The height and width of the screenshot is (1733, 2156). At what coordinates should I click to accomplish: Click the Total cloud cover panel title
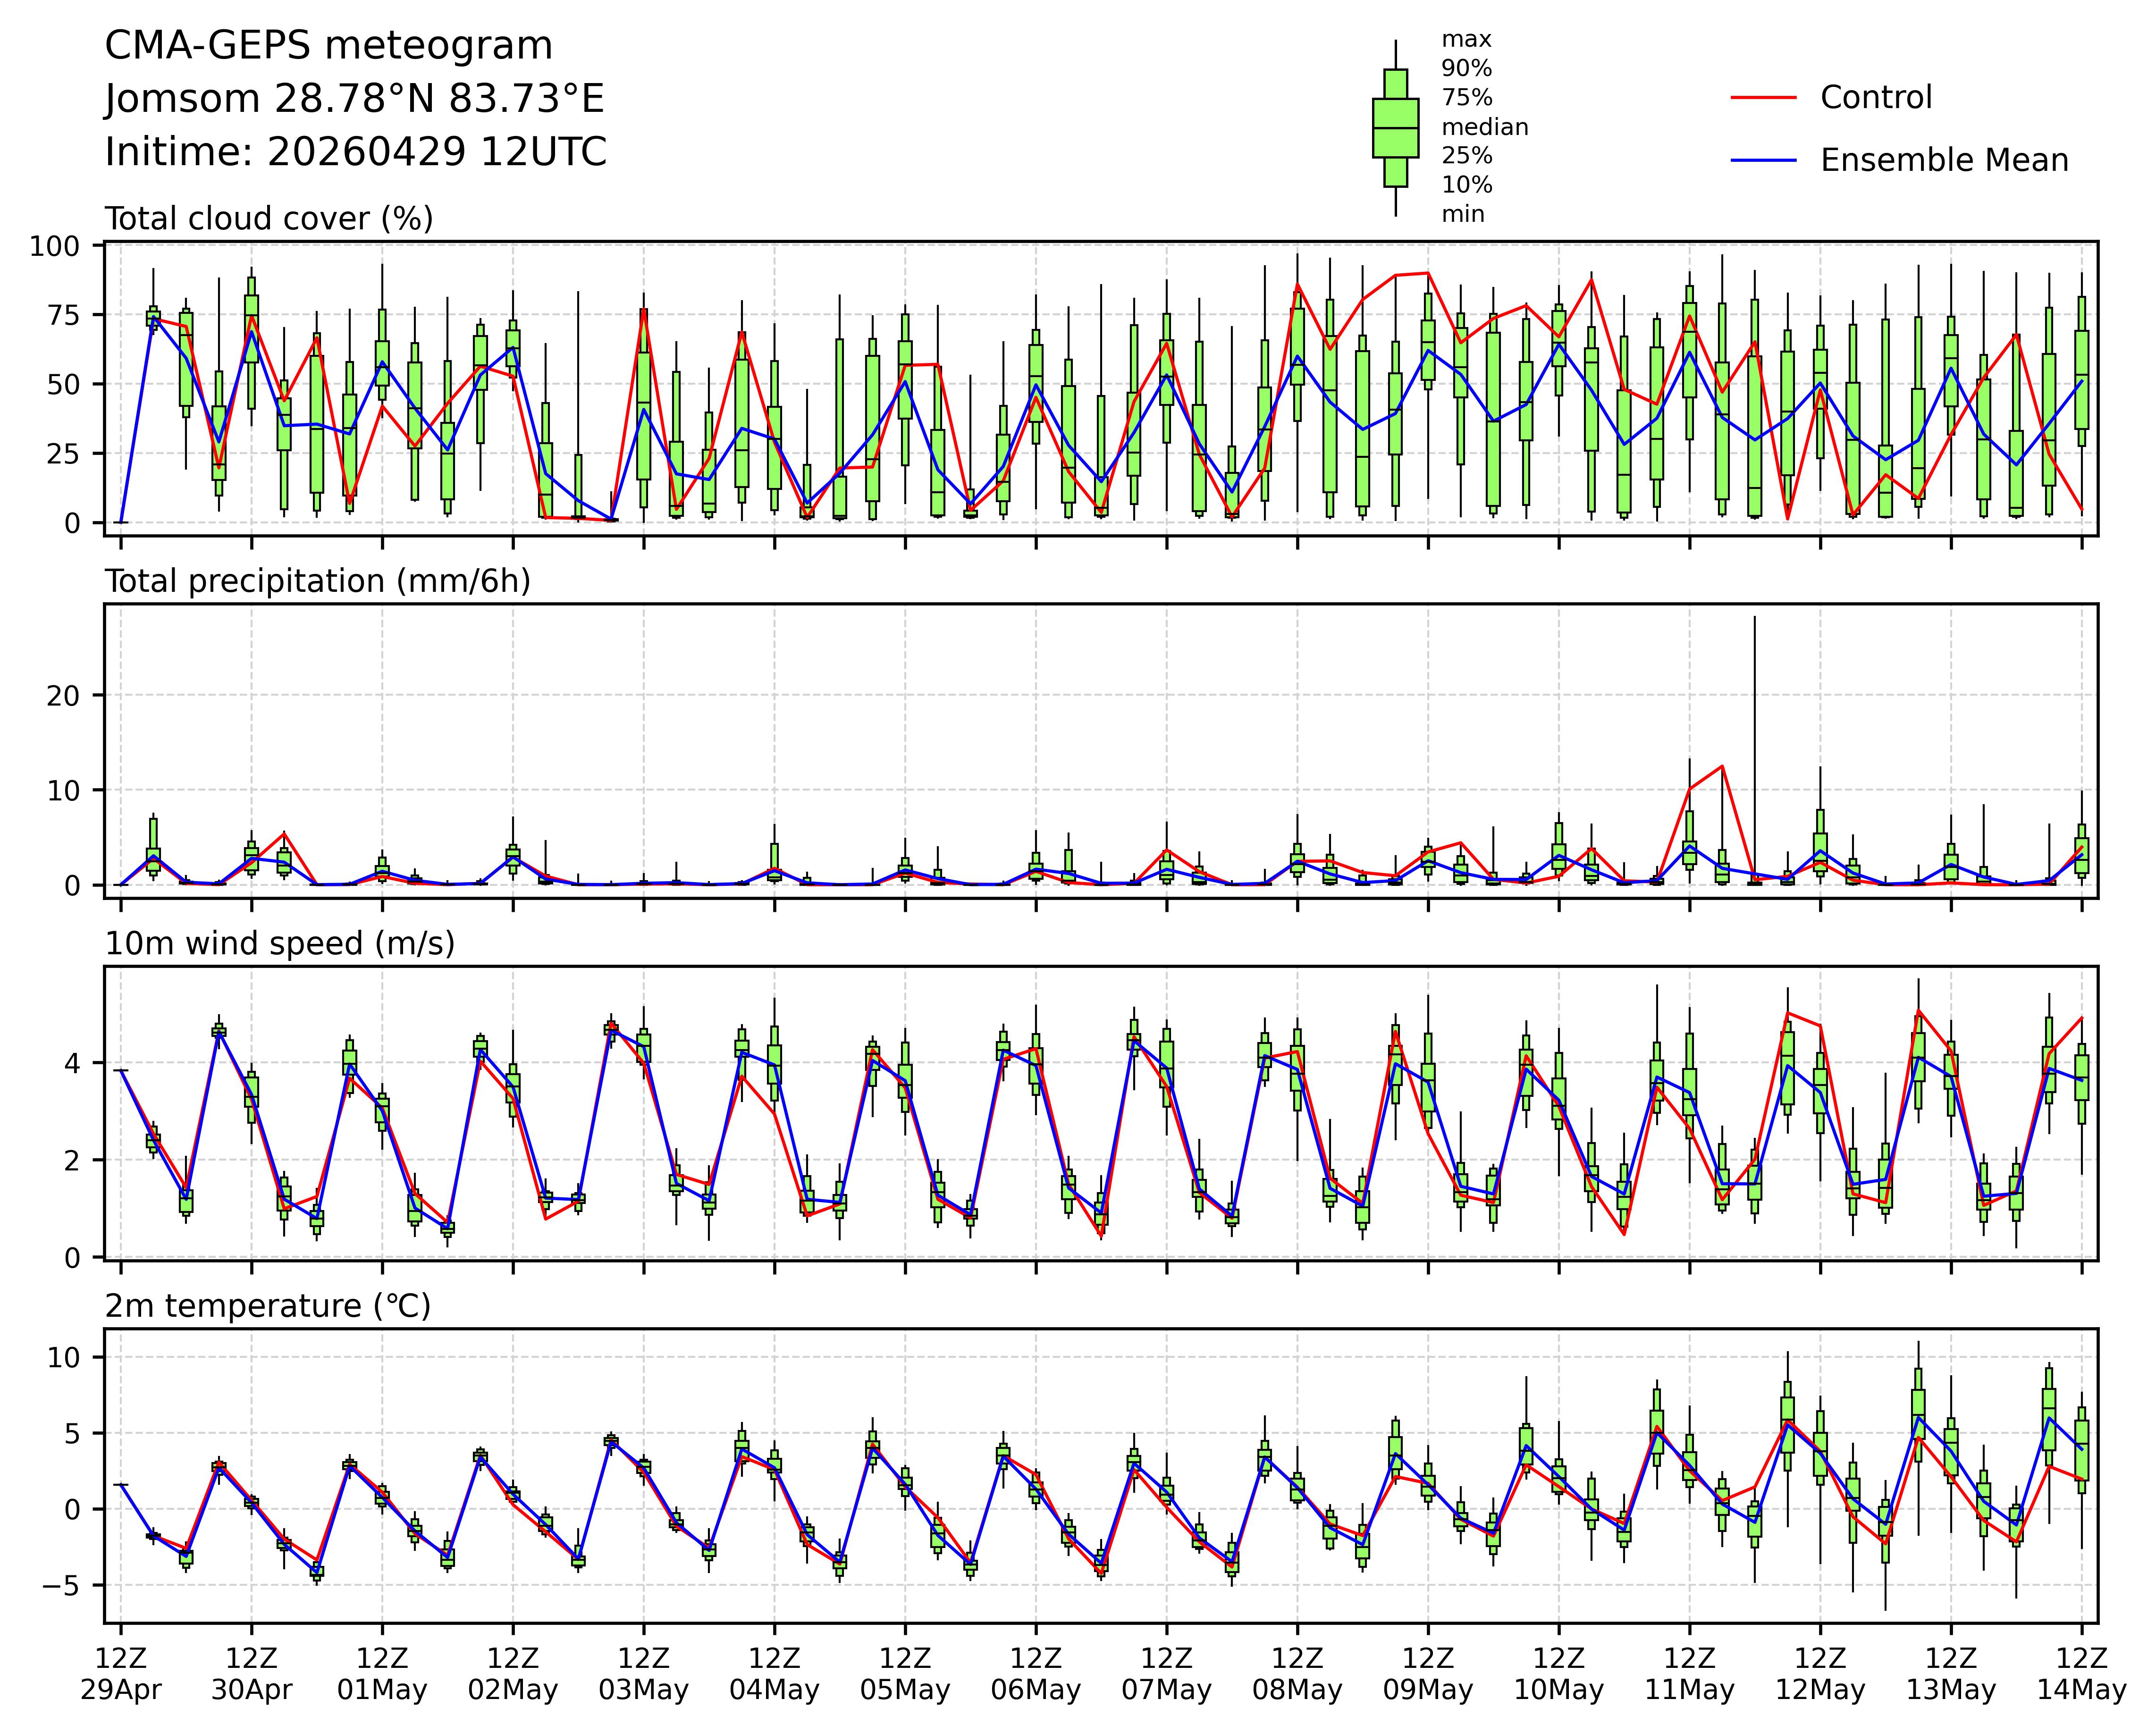pyautogui.click(x=269, y=218)
